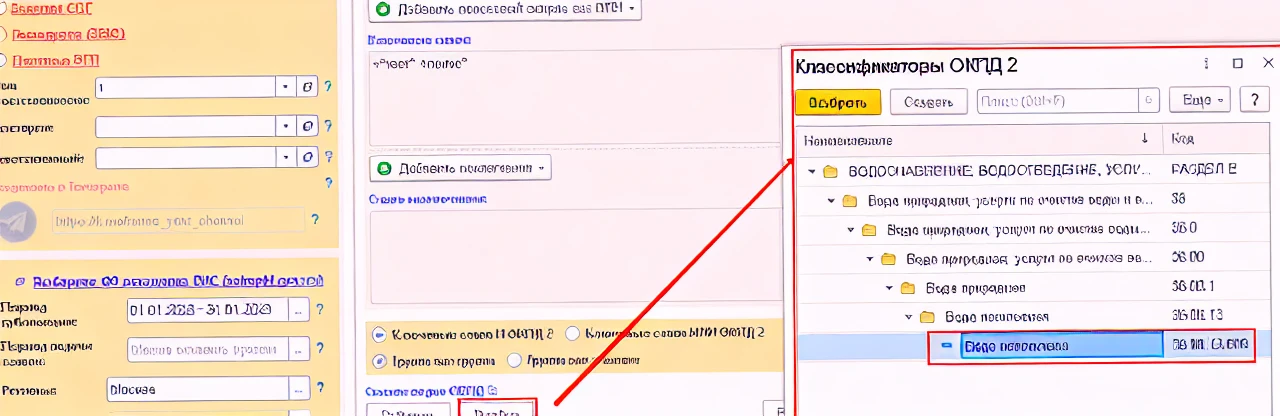Screen dimensions: 1280x416
Task: Click the three-dots button of the date period field
Action: pyautogui.click(x=299, y=310)
